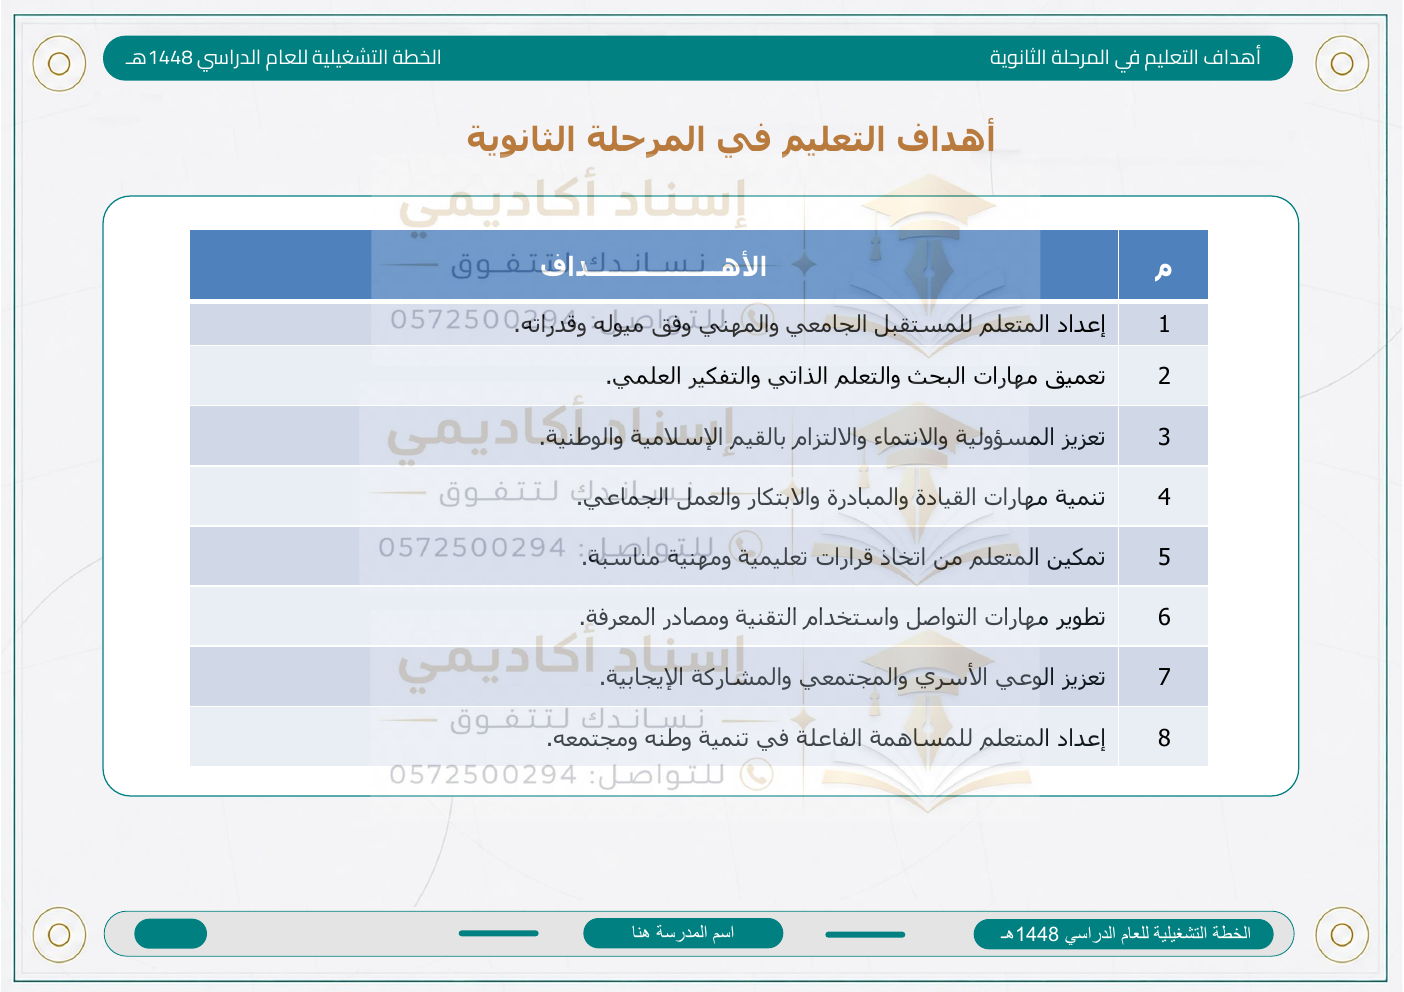
Task: Click header banner text الخطة التشغيلية للعام الدراسي 1448هـ
Action: (283, 58)
